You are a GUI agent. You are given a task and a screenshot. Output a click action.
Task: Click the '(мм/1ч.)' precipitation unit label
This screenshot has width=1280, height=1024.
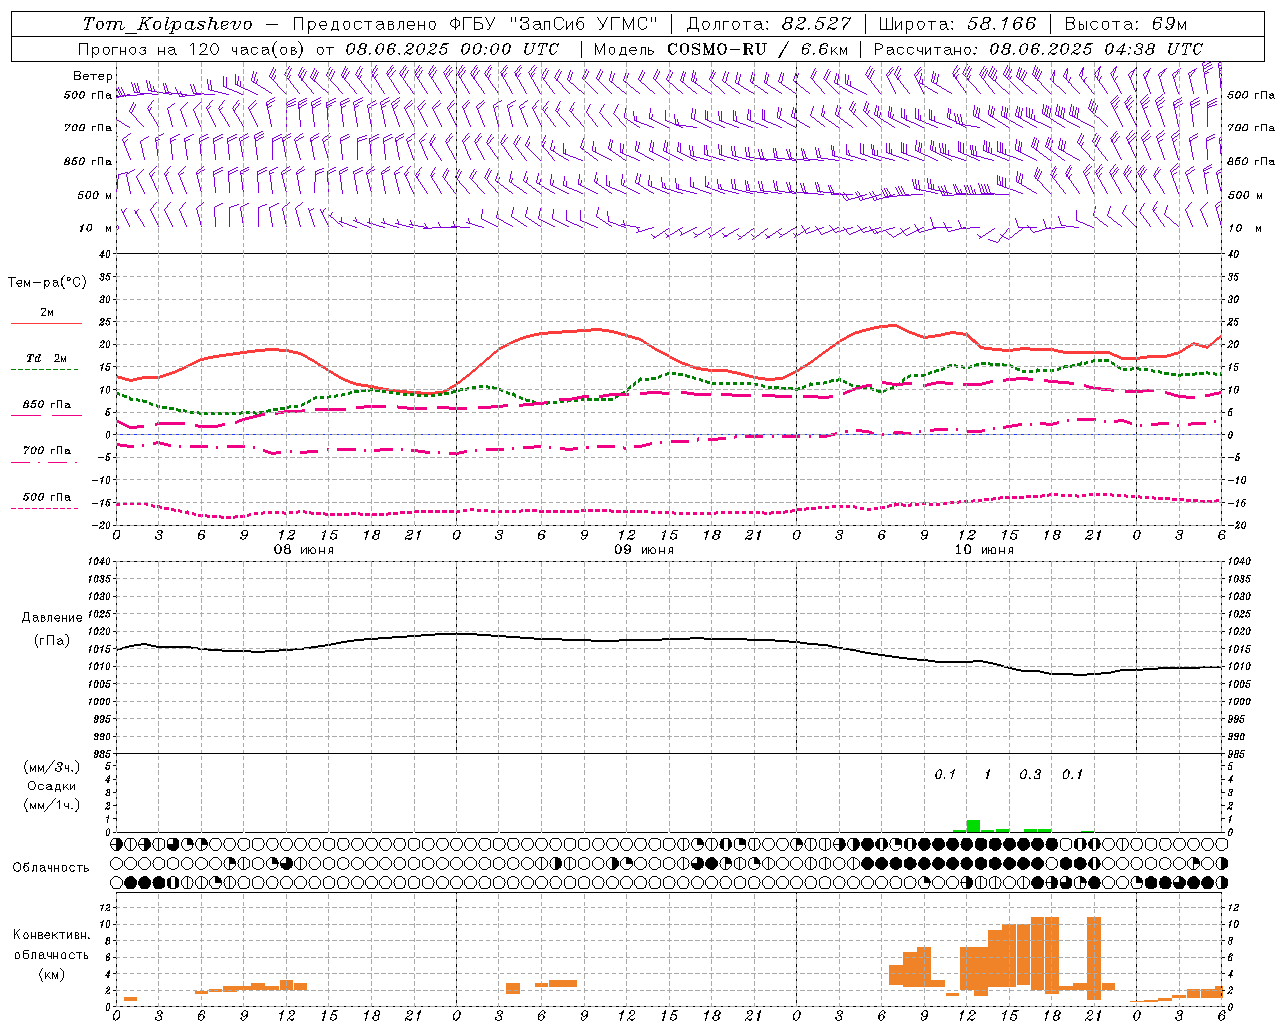pyautogui.click(x=52, y=805)
